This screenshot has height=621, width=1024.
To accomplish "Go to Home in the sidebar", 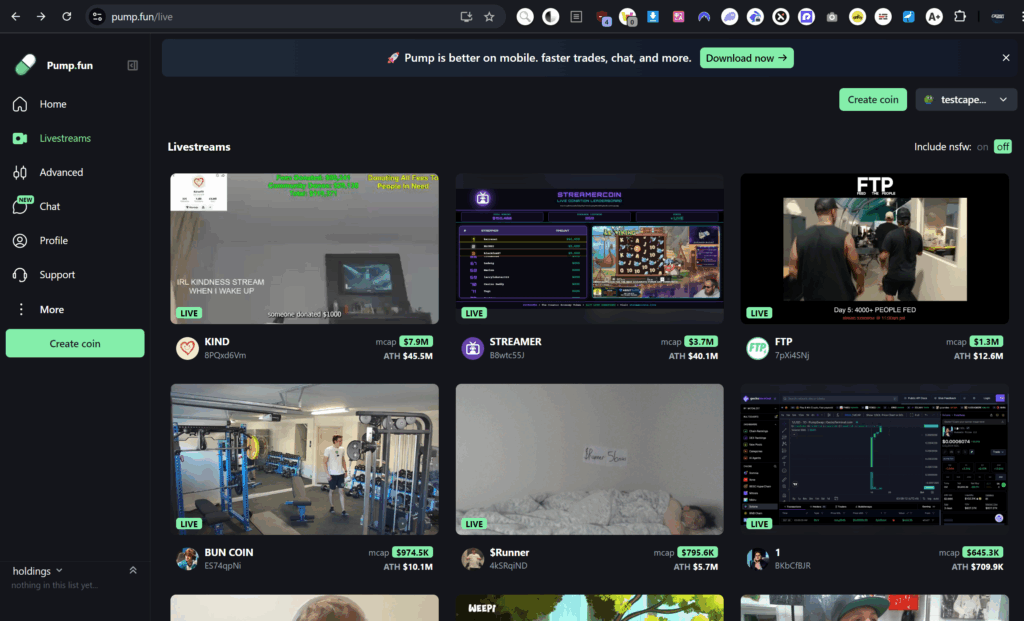I will pyautogui.click(x=53, y=104).
